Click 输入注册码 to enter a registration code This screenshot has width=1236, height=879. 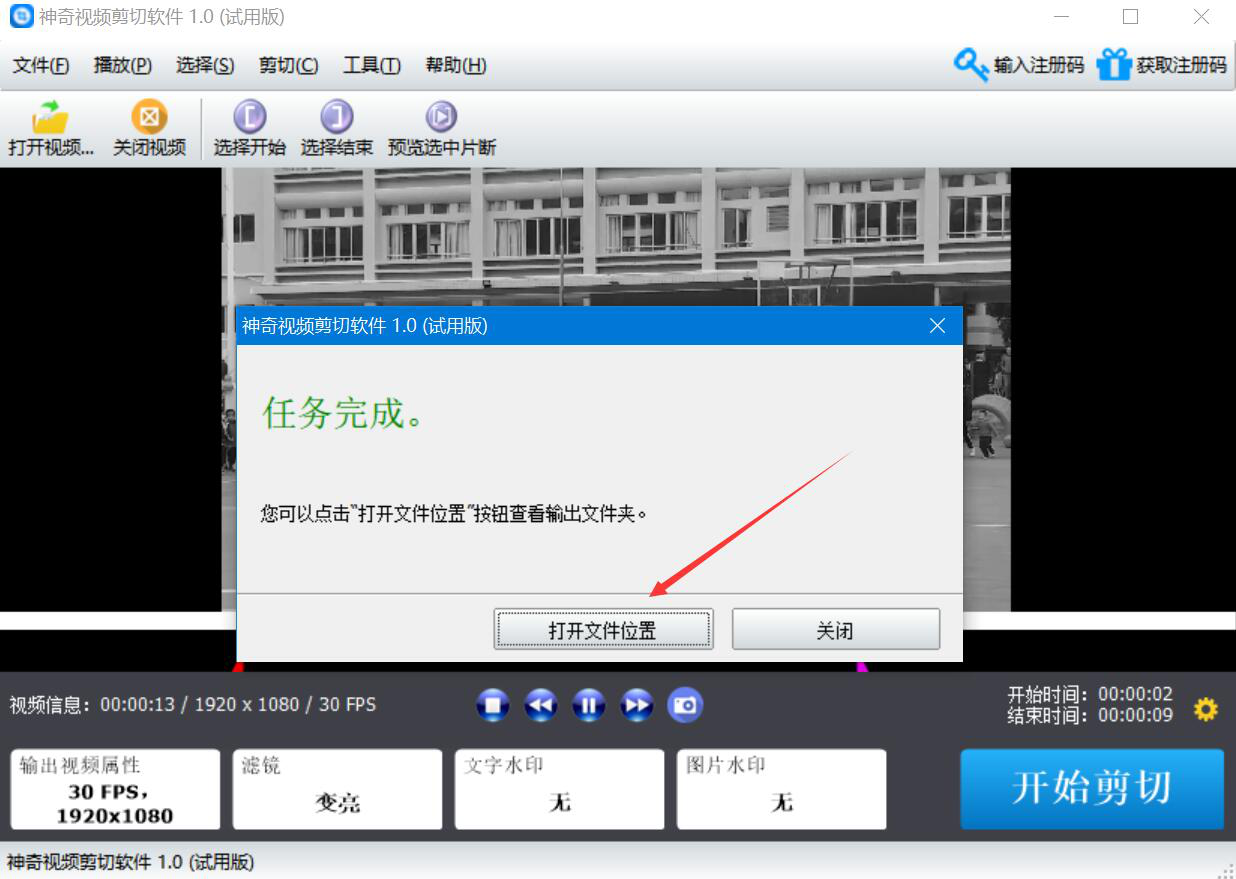pyautogui.click(x=1019, y=65)
